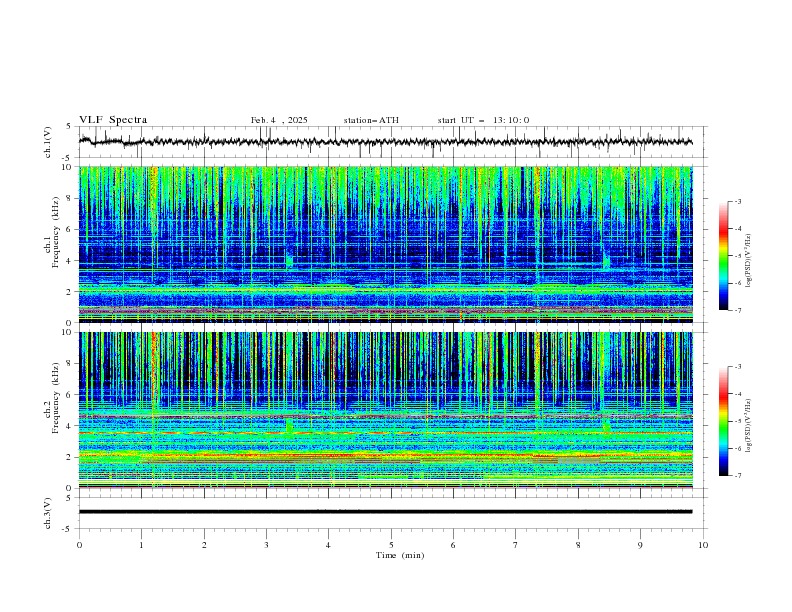Click the ch.2 spectrogram color scale bar
This screenshot has height=612, width=792.
click(723, 421)
